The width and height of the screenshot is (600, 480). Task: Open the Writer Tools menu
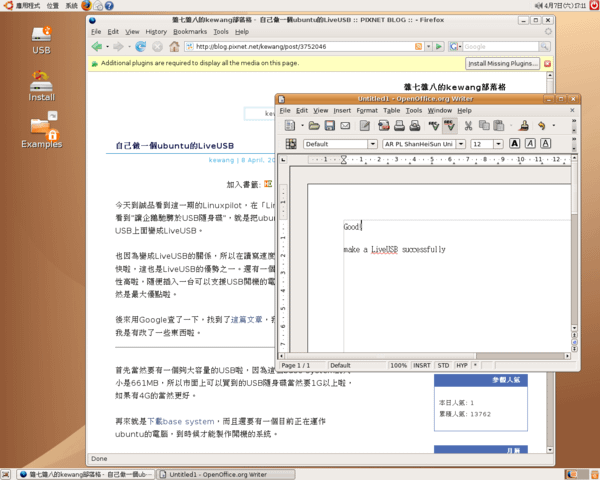414,111
